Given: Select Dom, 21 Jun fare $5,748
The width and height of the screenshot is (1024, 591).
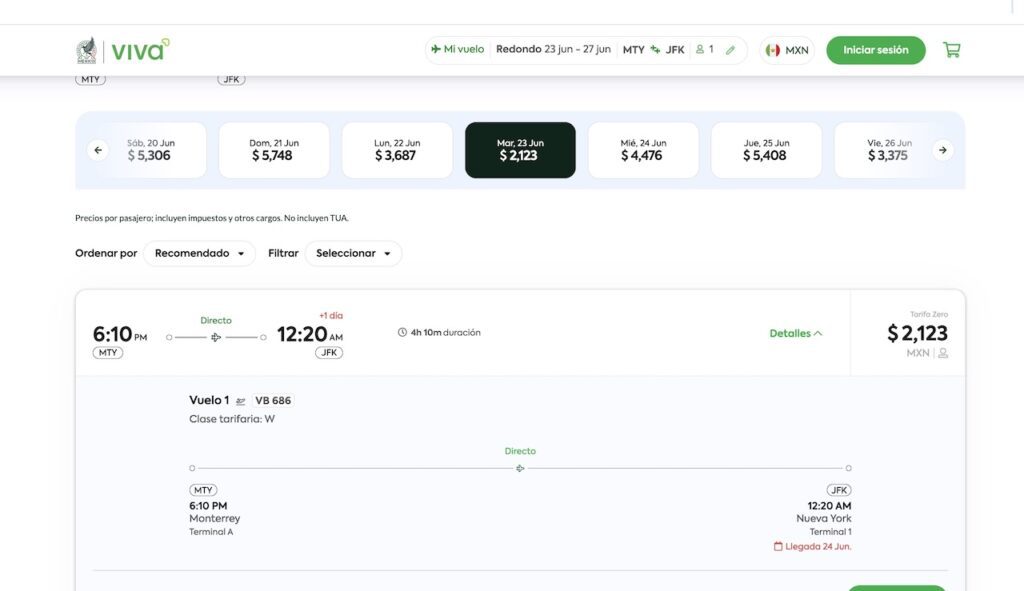Looking at the screenshot, I should (x=274, y=150).
